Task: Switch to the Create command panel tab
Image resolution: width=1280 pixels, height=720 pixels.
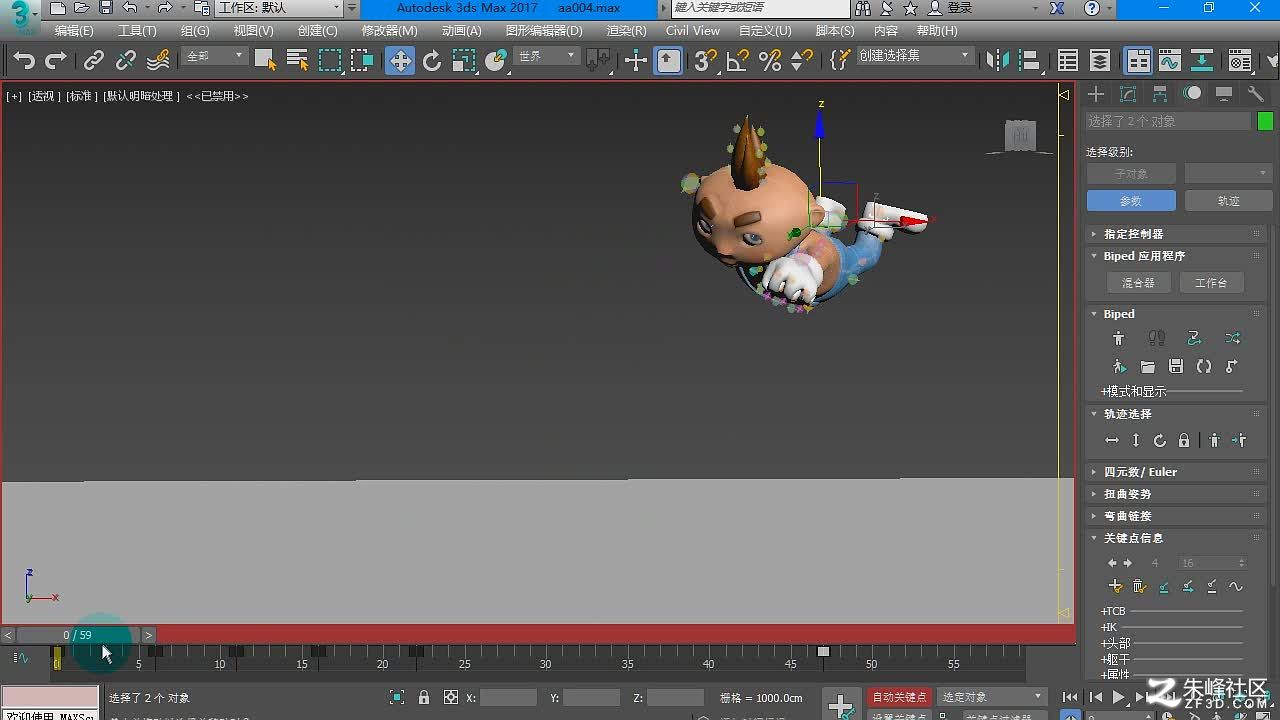Action: pos(1097,94)
